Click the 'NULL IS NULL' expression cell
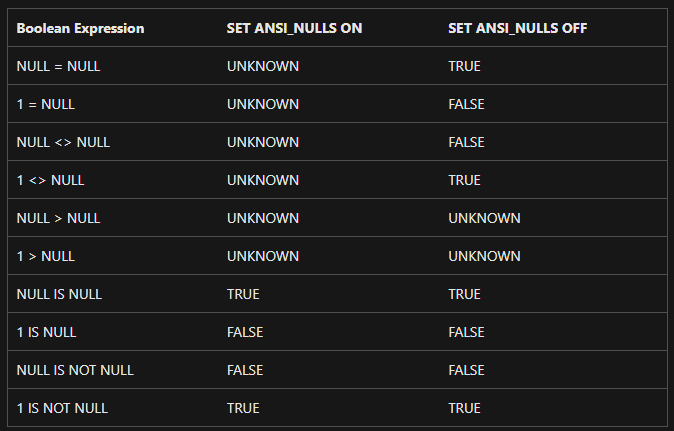 (59, 294)
